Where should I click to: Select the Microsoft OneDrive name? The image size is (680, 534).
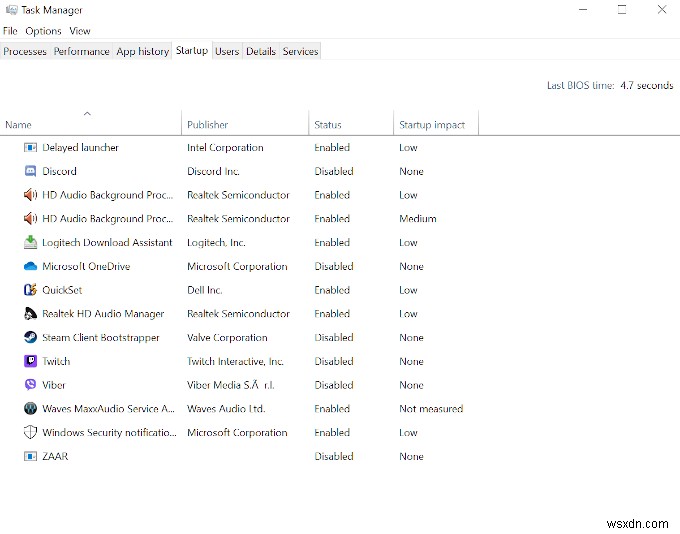click(86, 266)
